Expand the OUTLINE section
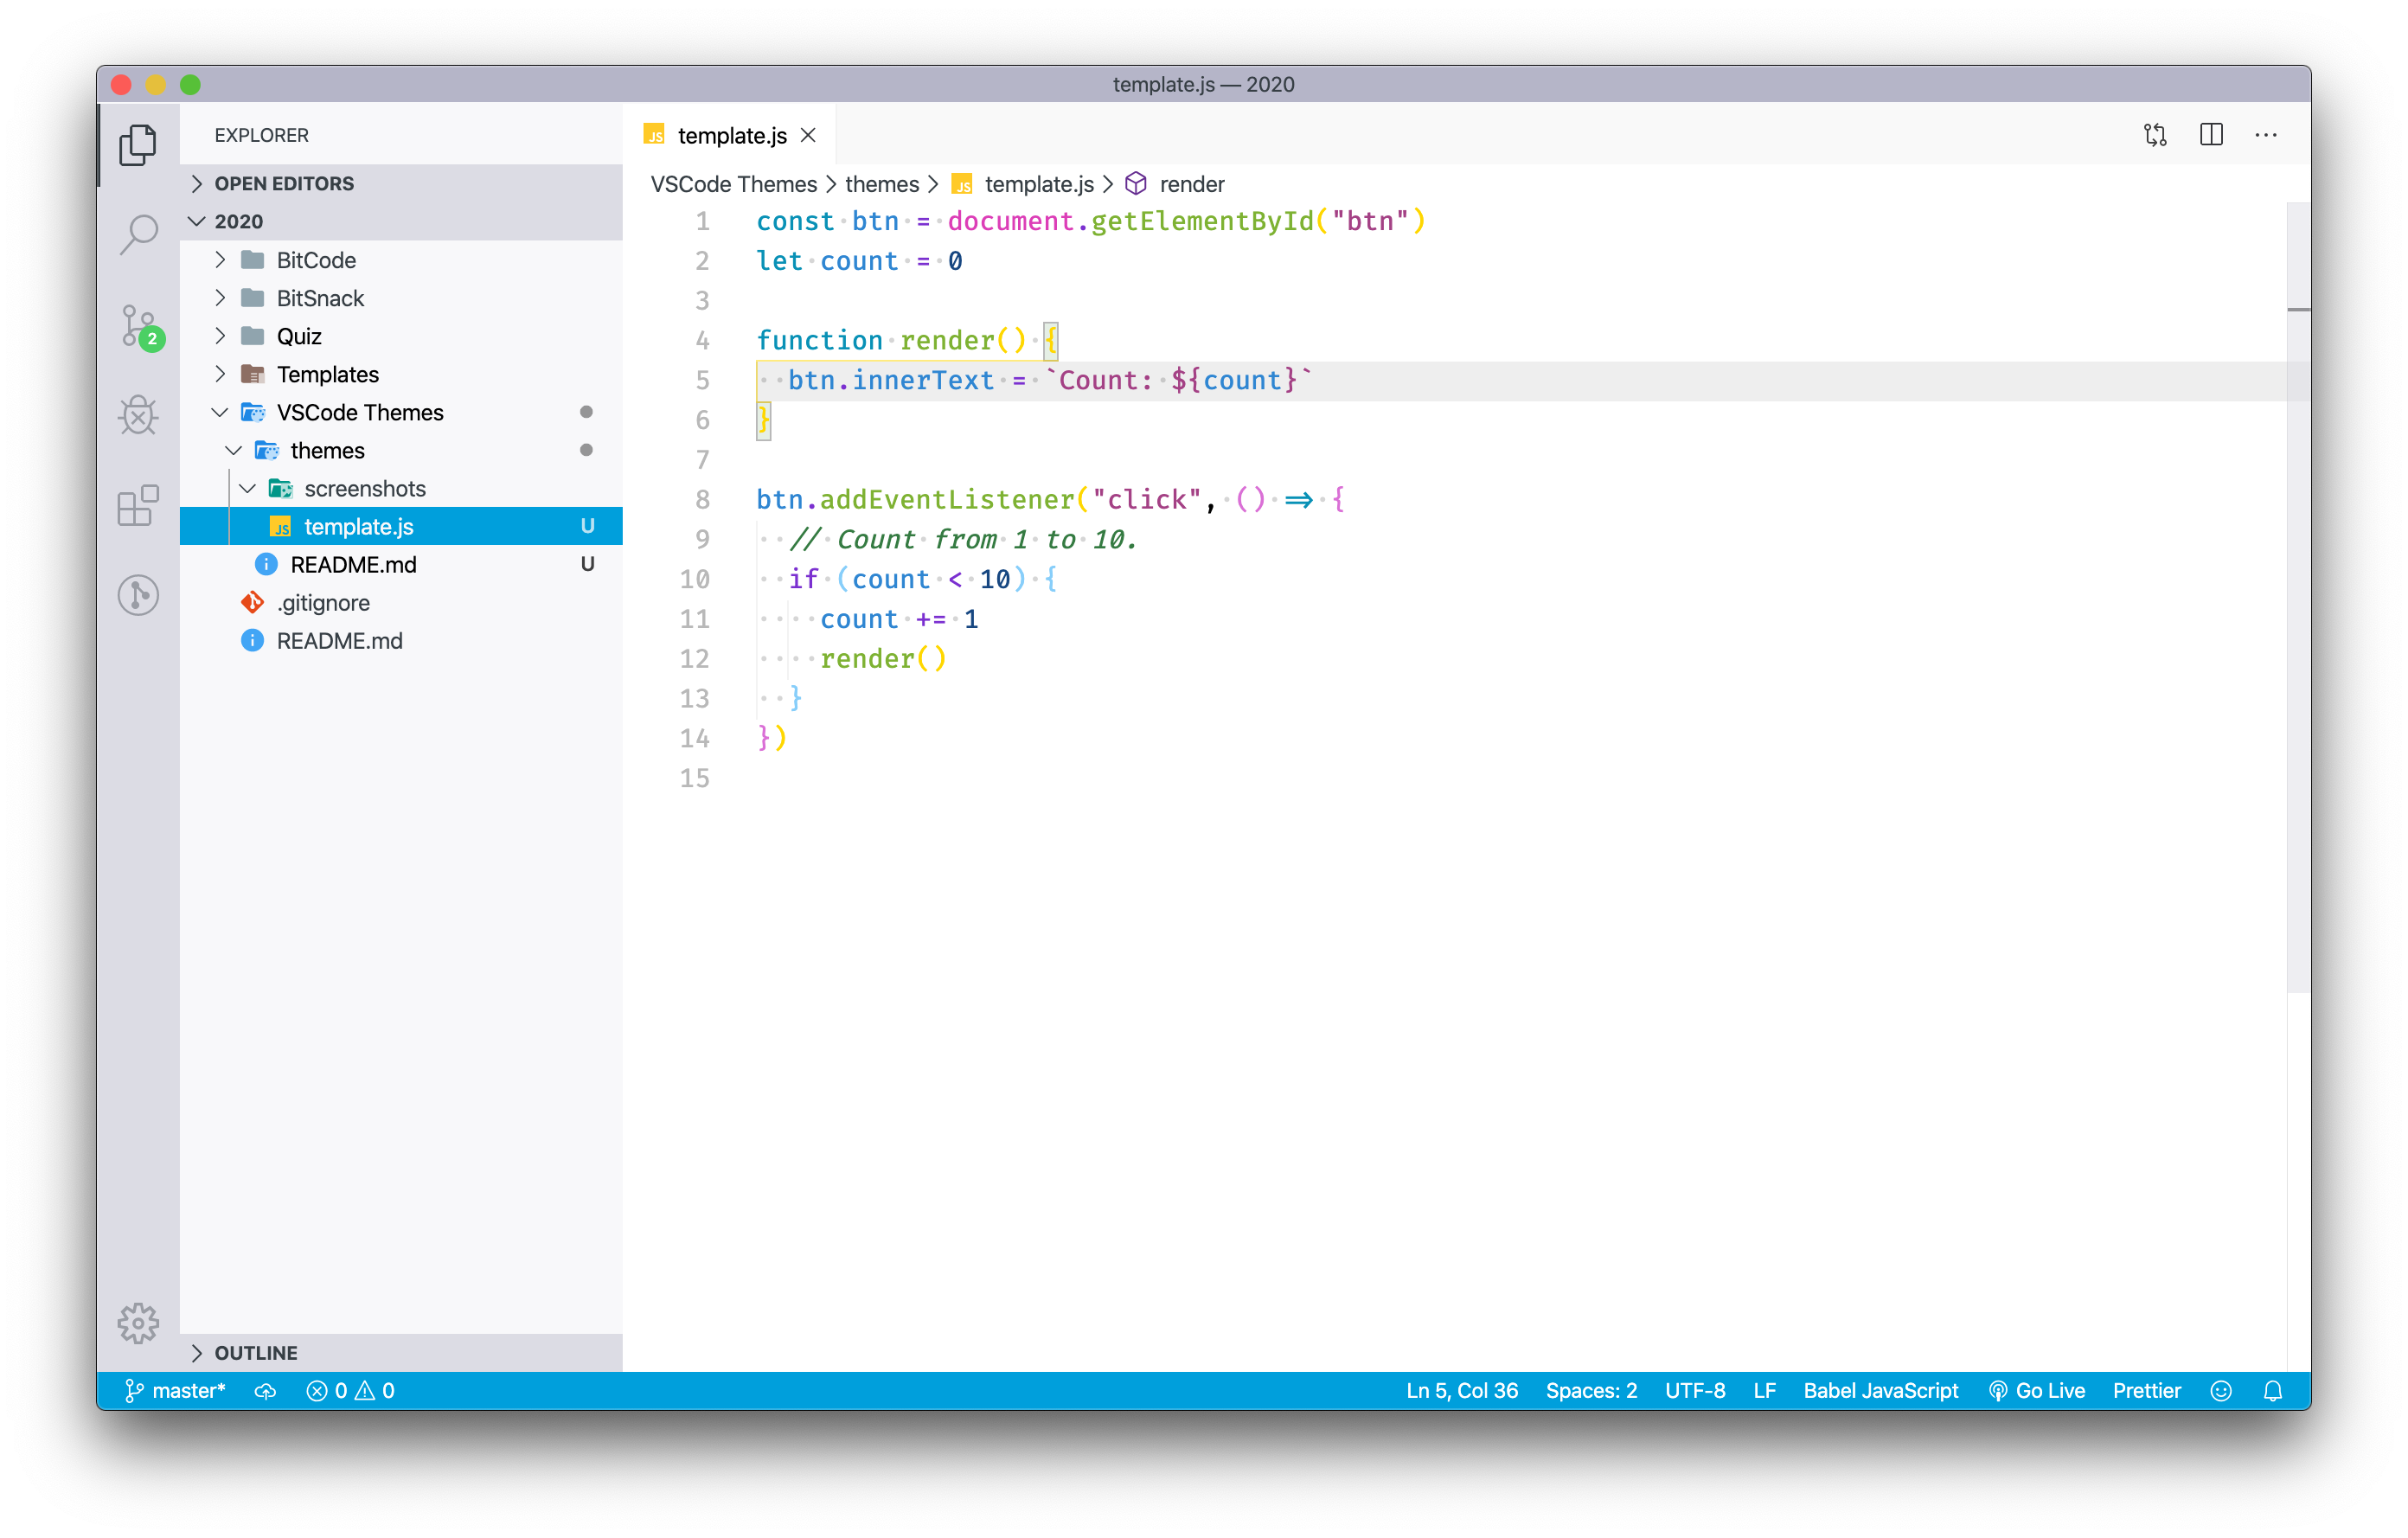Viewport: 2408px width, 1538px height. [x=256, y=1352]
